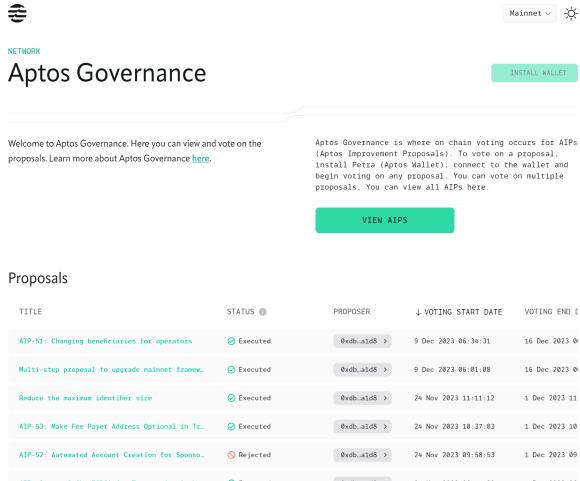The width and height of the screenshot is (580, 481).
Task: Click the Status column header
Action: 240,312
